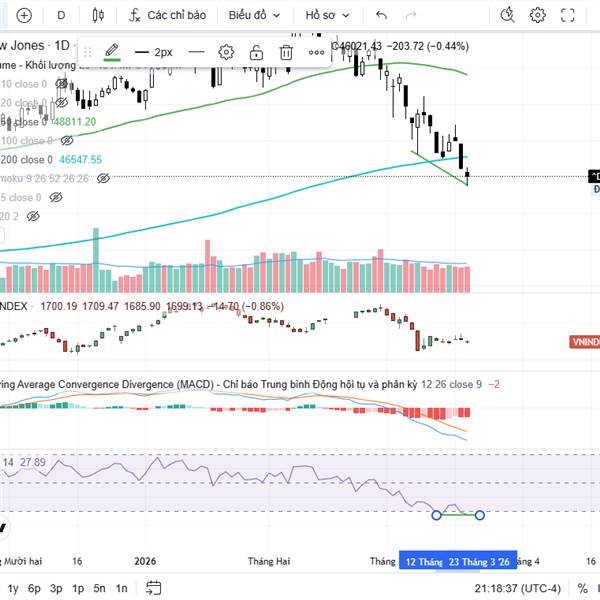
Task: Open the candlestick chart type menu
Action: pyautogui.click(x=98, y=15)
